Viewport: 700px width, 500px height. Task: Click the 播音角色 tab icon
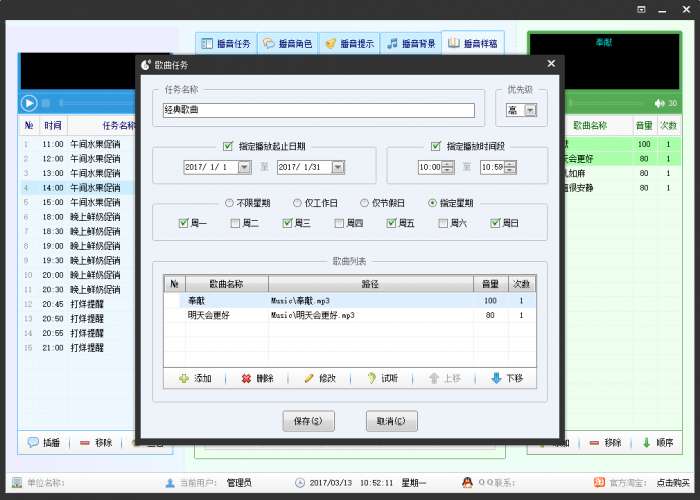[x=268, y=43]
